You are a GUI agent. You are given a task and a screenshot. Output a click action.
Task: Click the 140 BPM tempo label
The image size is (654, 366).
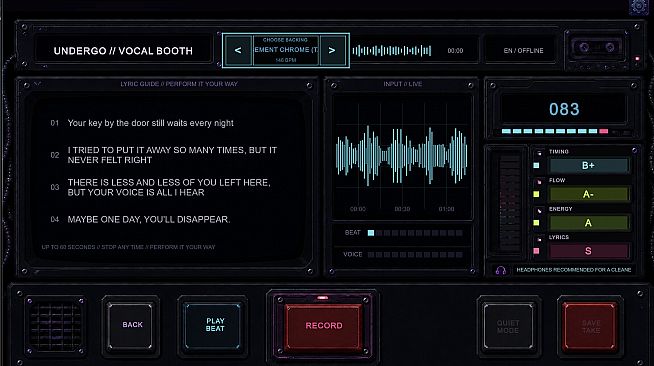coord(286,60)
